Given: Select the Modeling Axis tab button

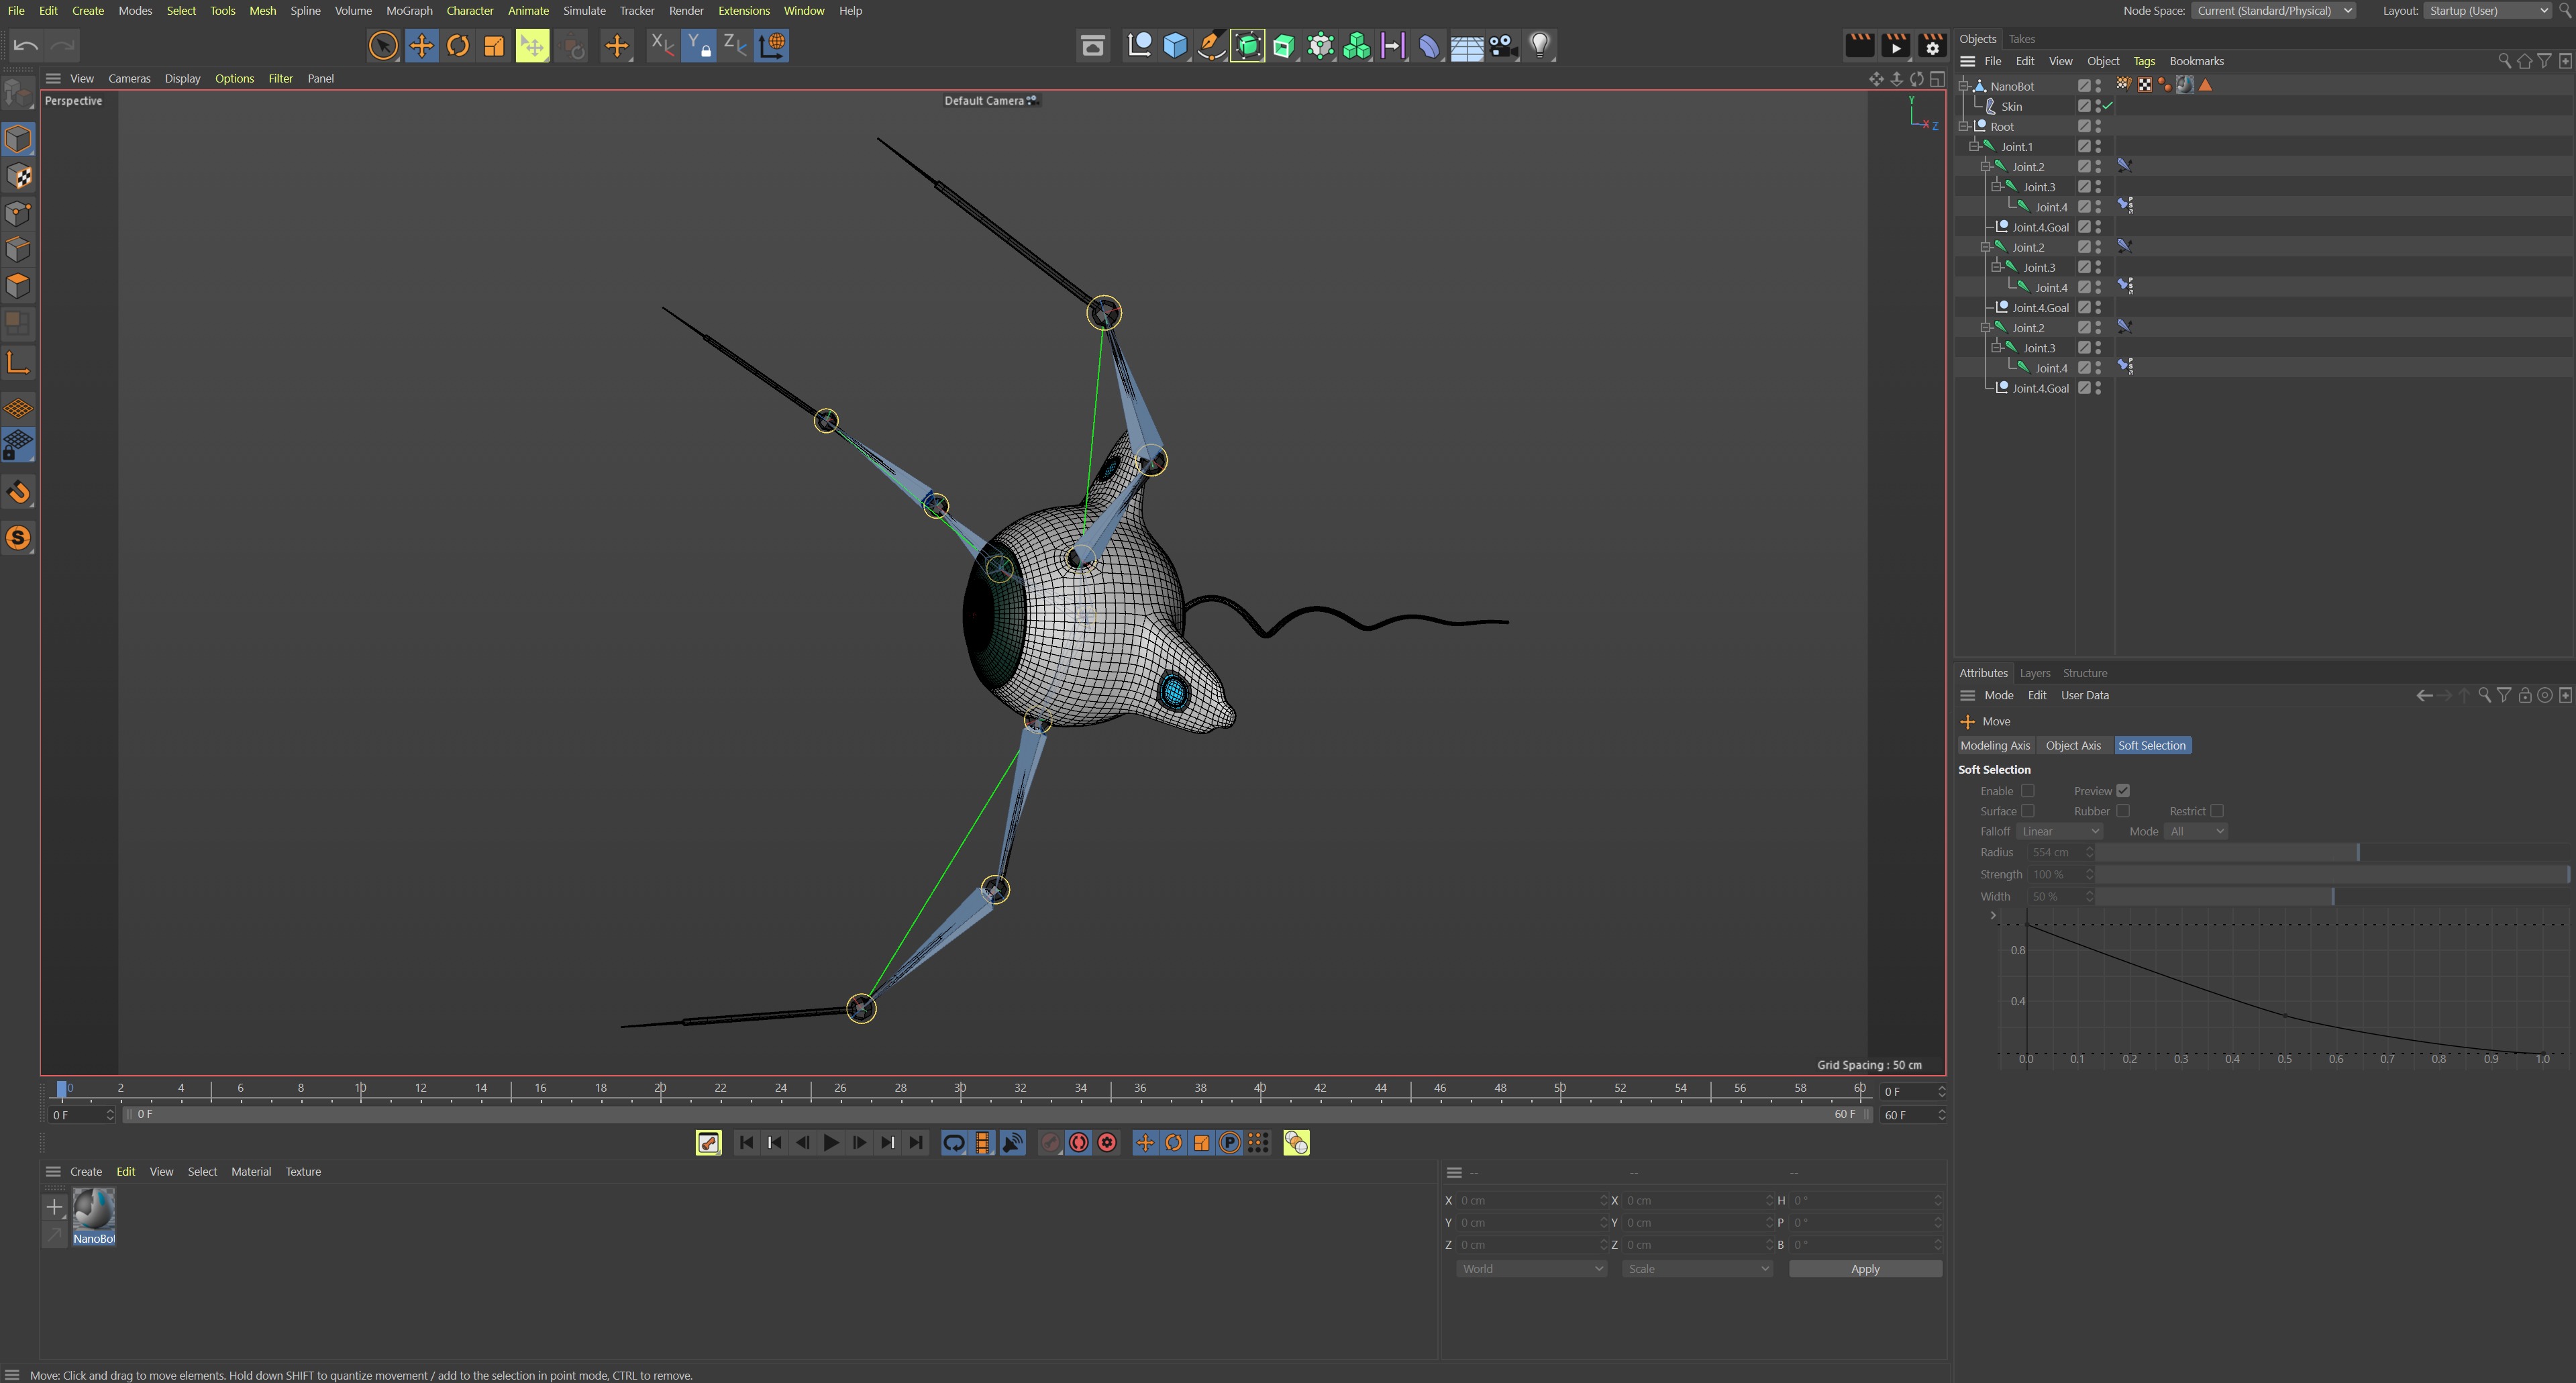Looking at the screenshot, I should point(1995,745).
